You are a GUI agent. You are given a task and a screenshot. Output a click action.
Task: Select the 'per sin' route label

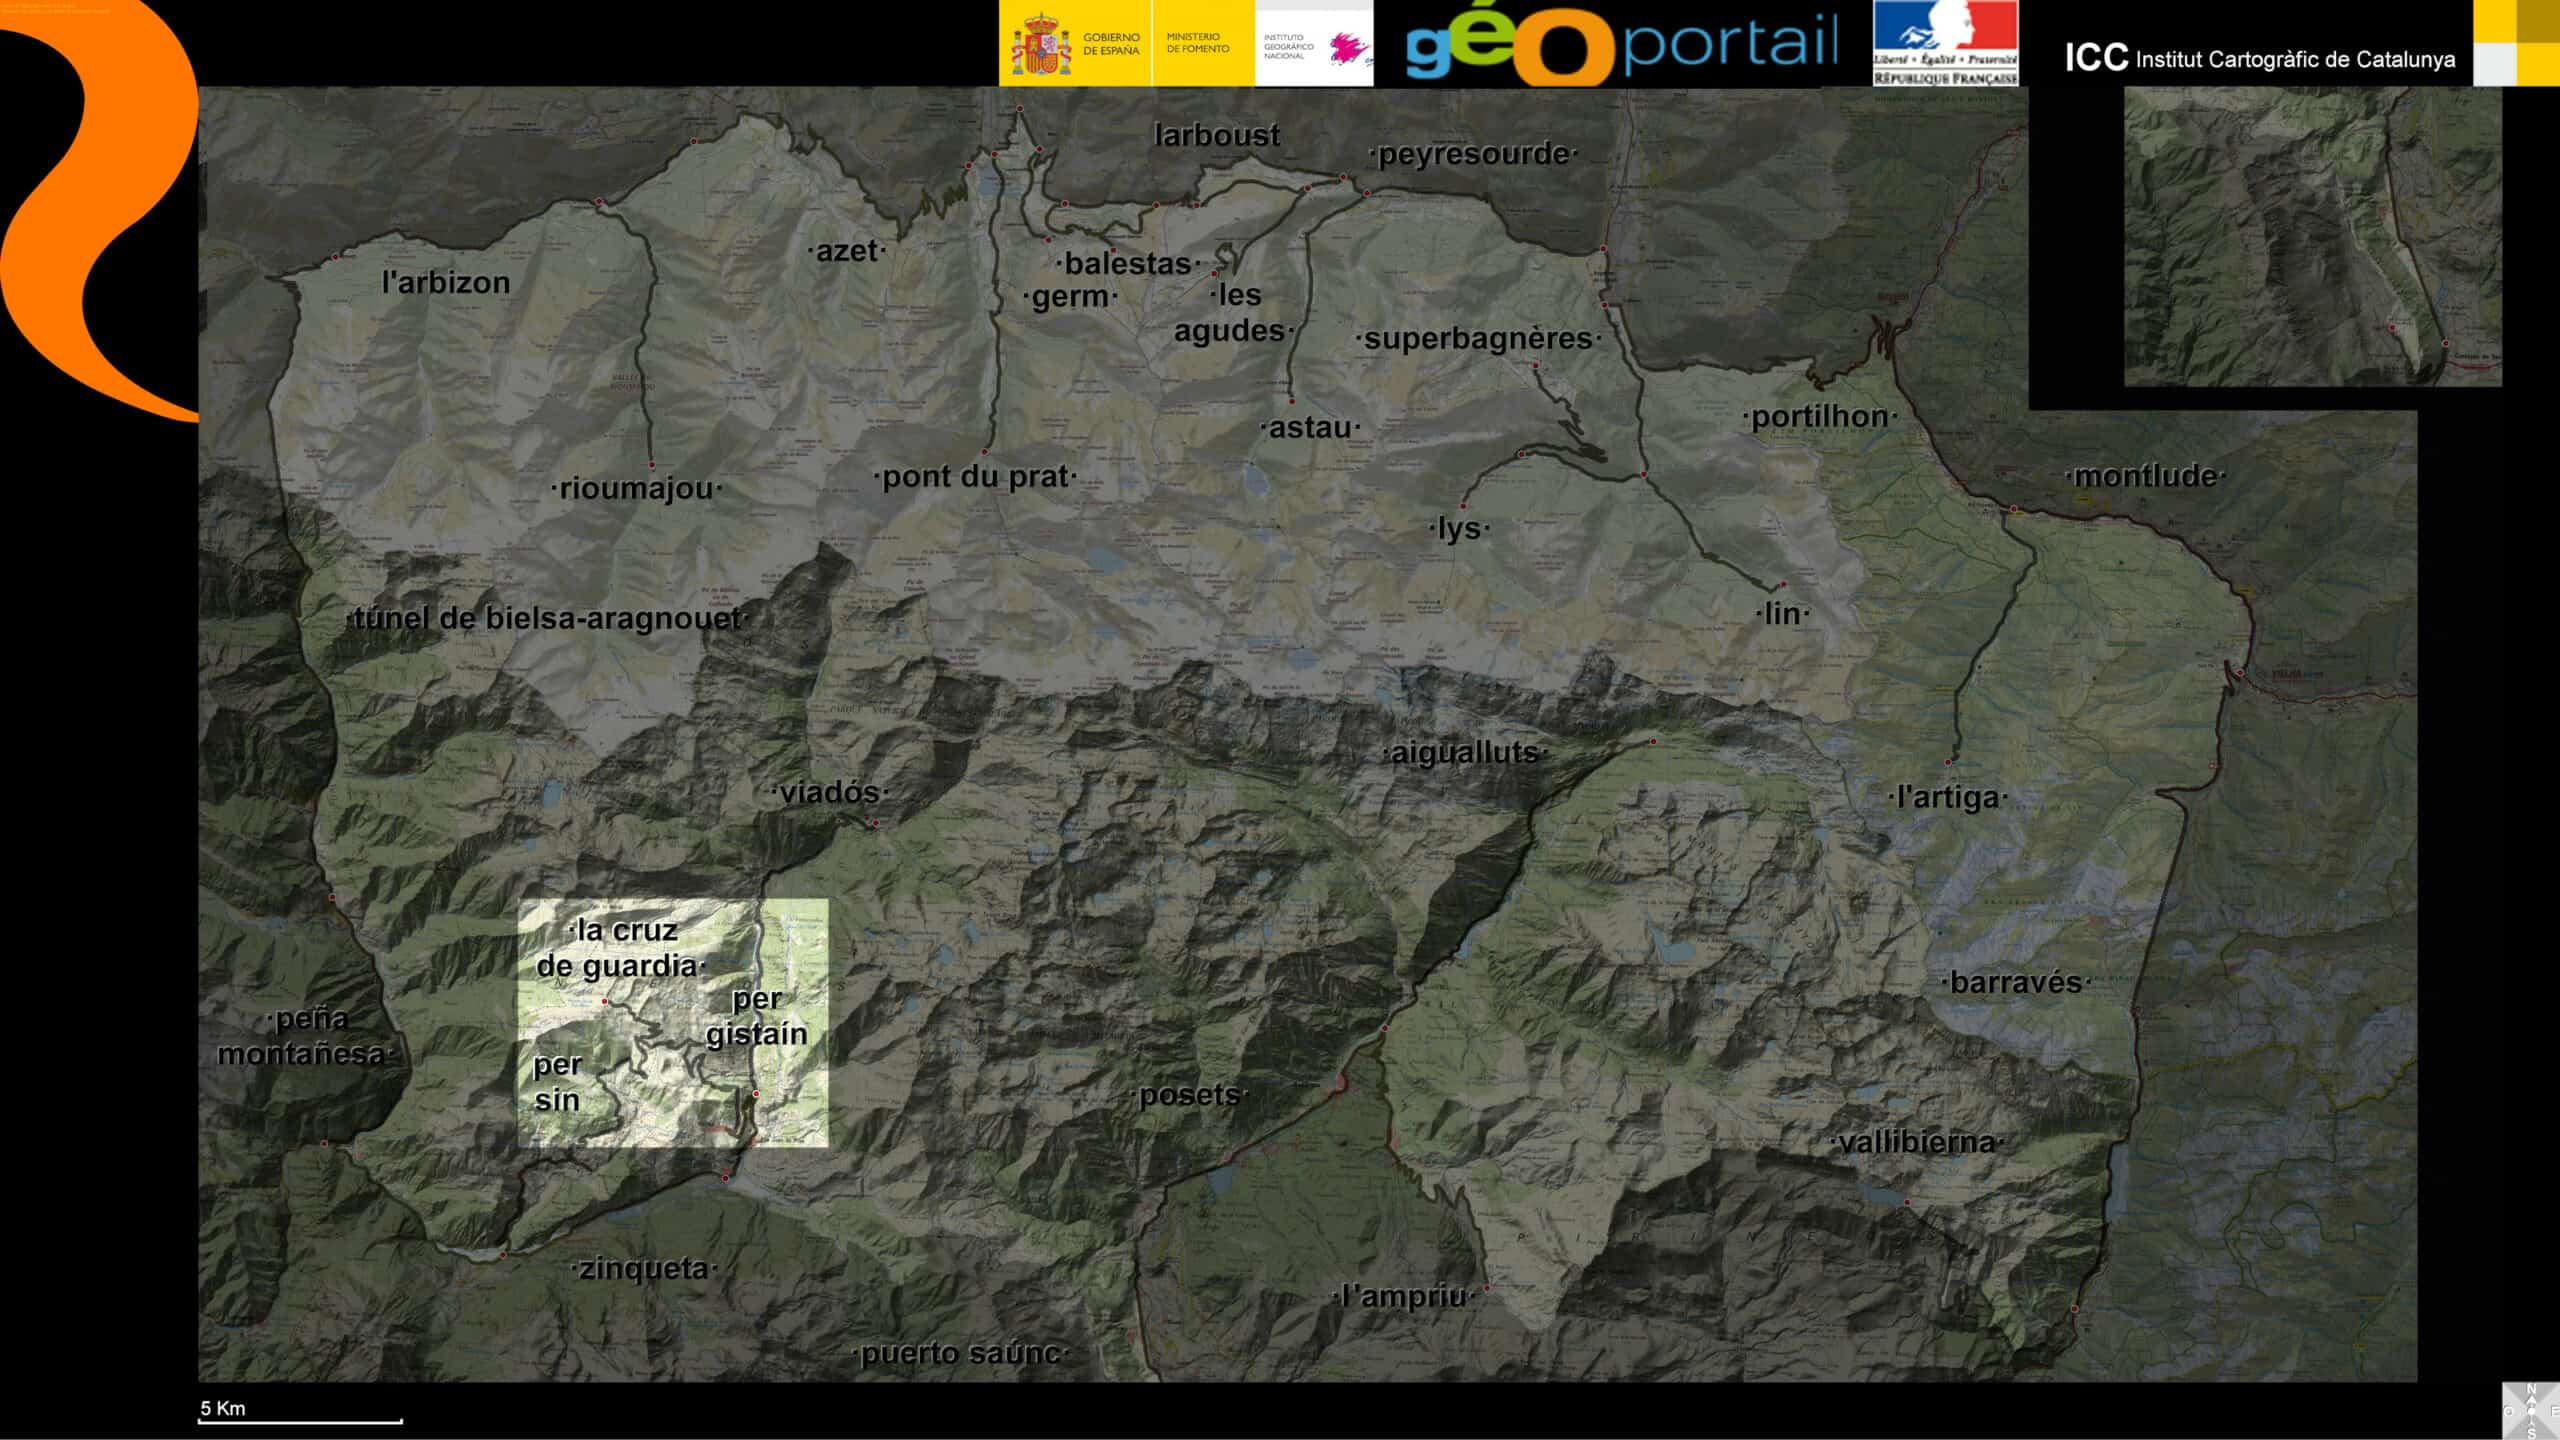pyautogui.click(x=556, y=1083)
